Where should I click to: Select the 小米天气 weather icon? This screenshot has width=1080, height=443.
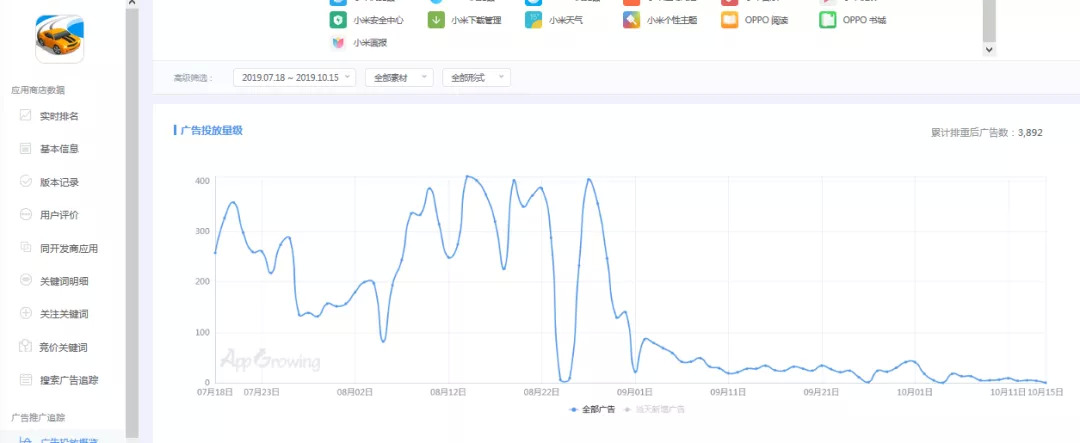point(533,20)
